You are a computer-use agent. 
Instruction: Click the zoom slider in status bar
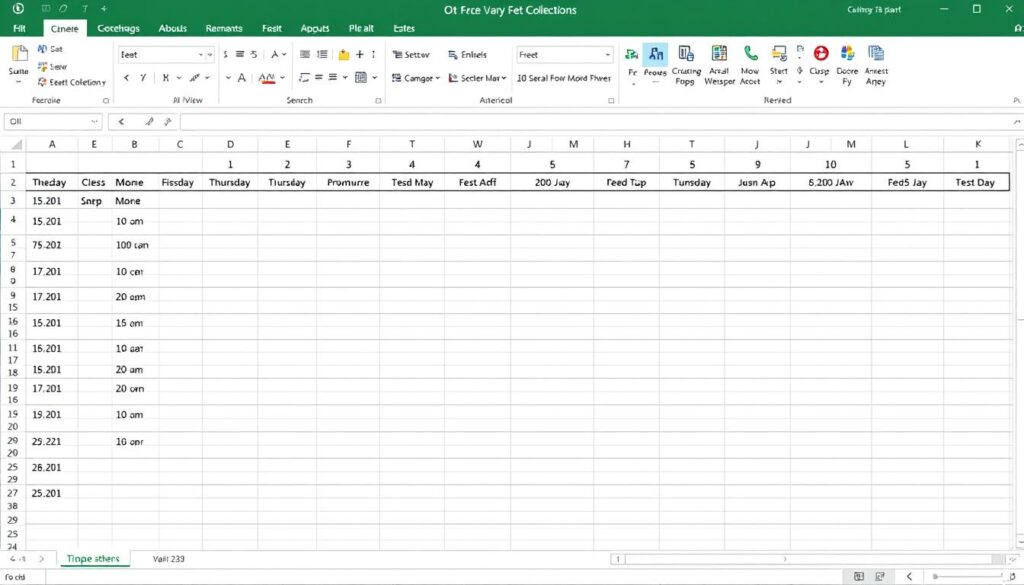[968, 577]
